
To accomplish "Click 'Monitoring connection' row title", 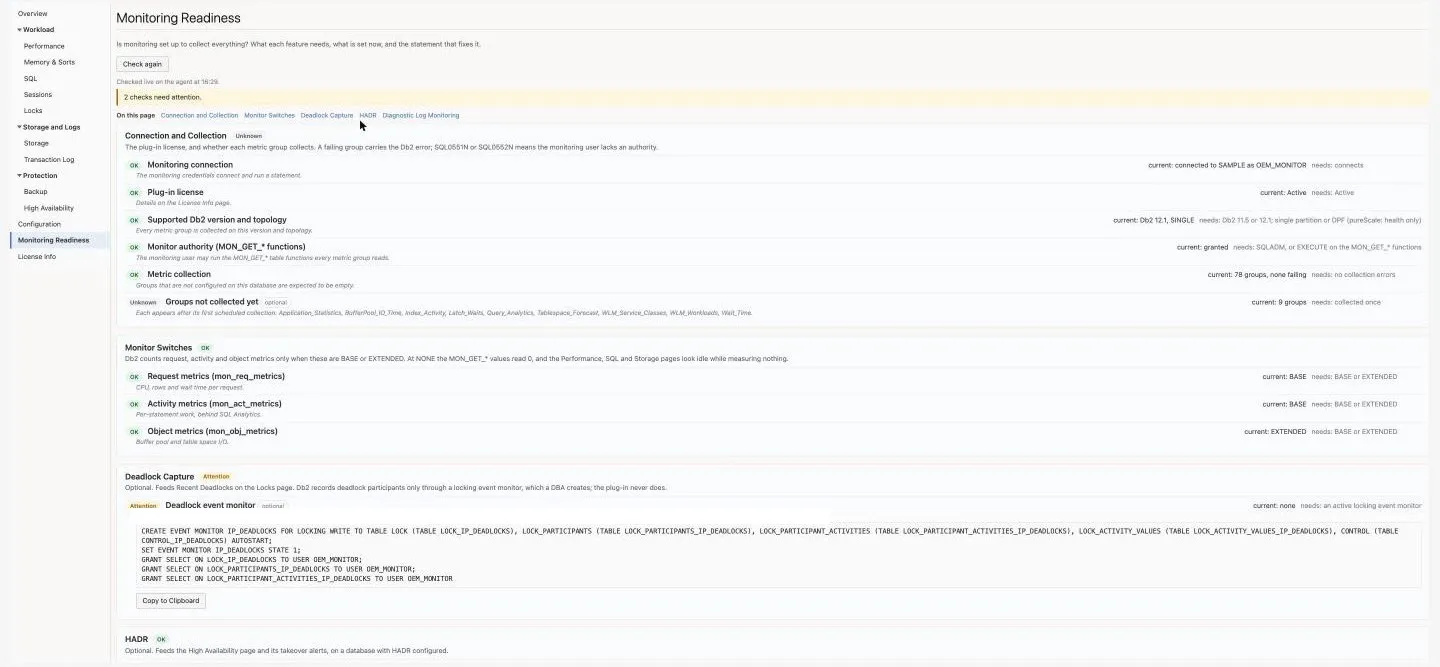I will click(190, 165).
